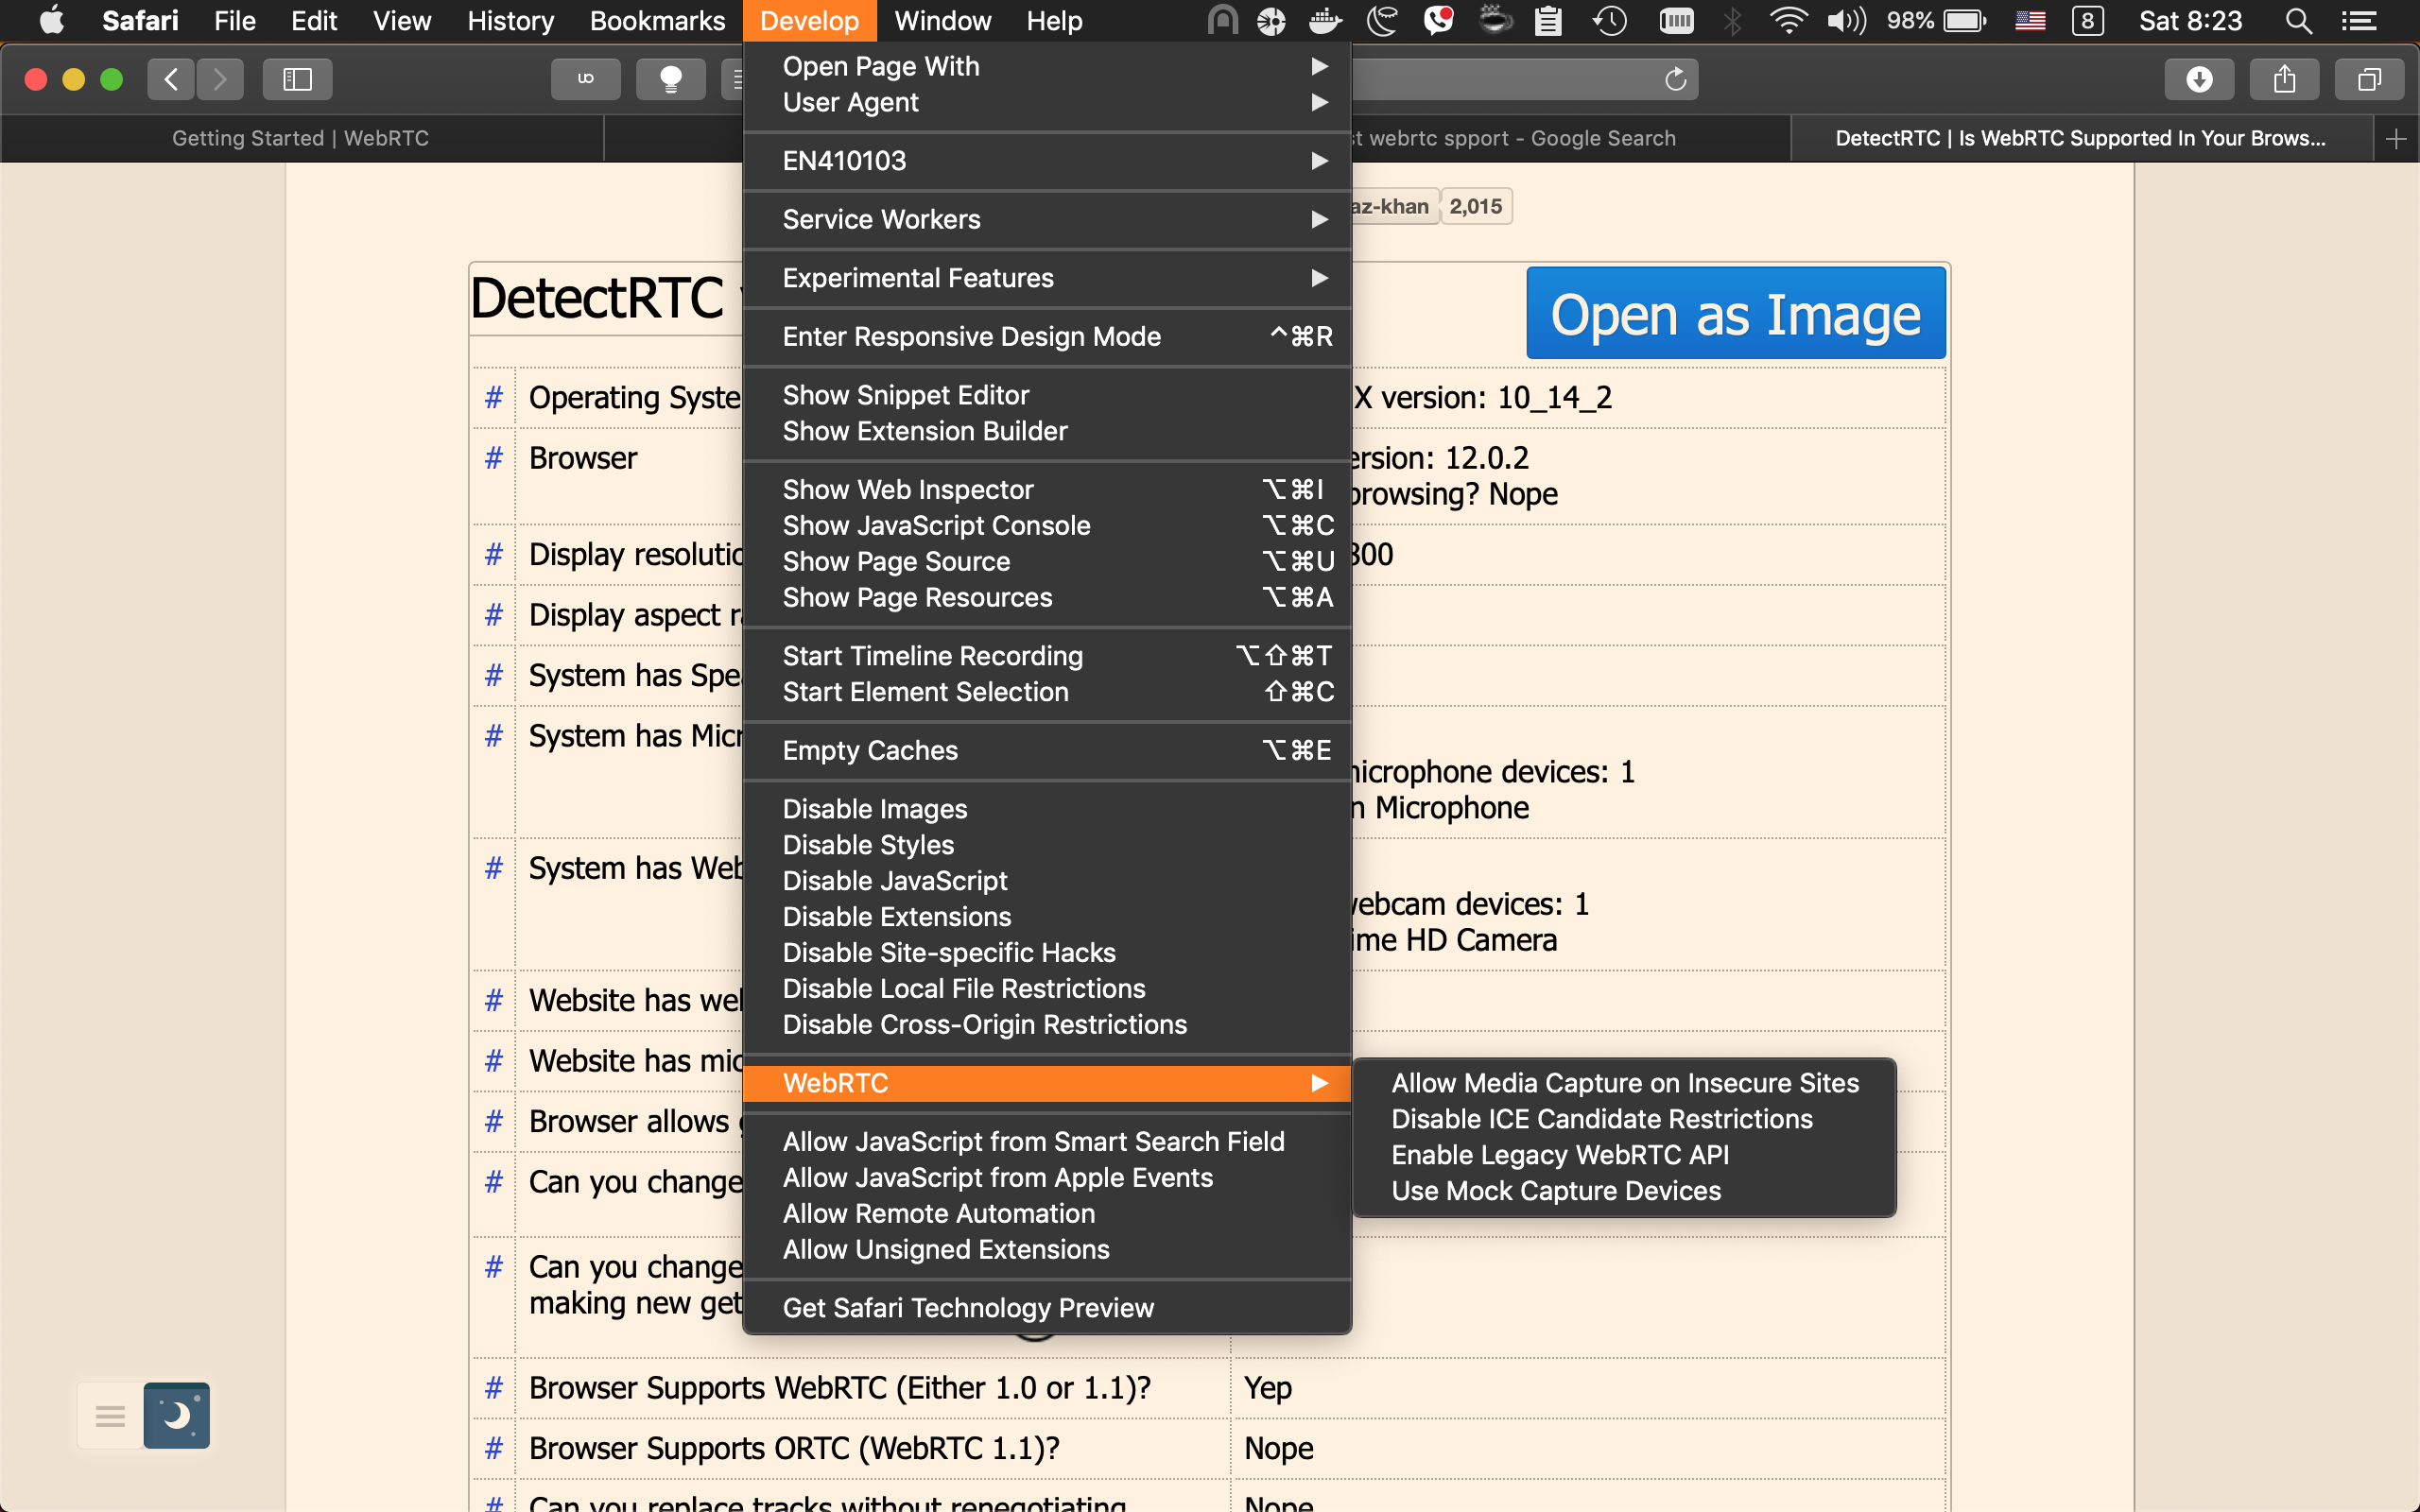
Task: Expand EN410103 device submenu
Action: (1047, 161)
